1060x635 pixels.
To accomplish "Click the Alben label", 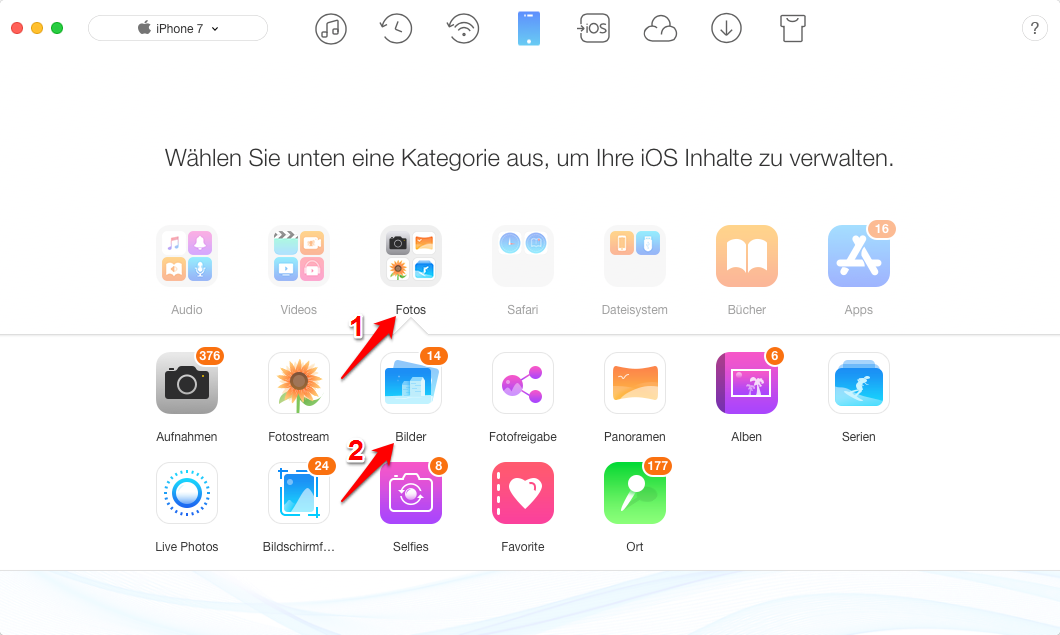I will [x=747, y=437].
